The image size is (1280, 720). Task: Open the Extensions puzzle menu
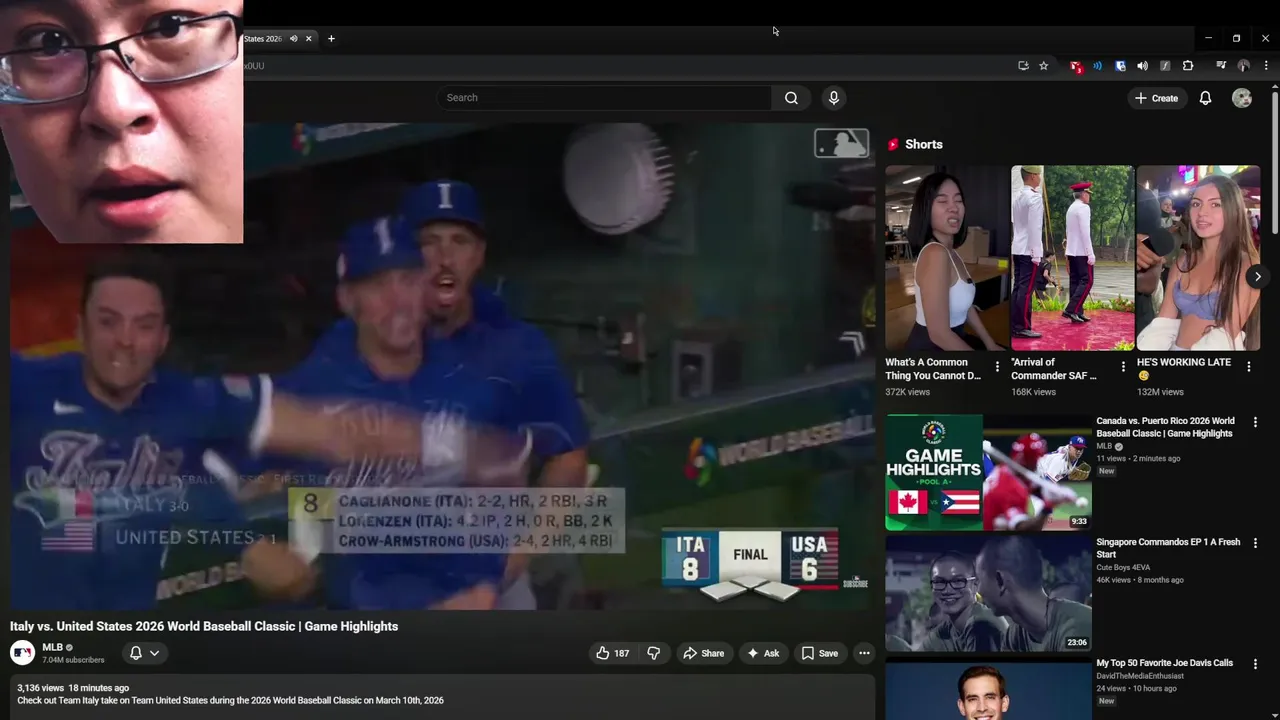1188,66
